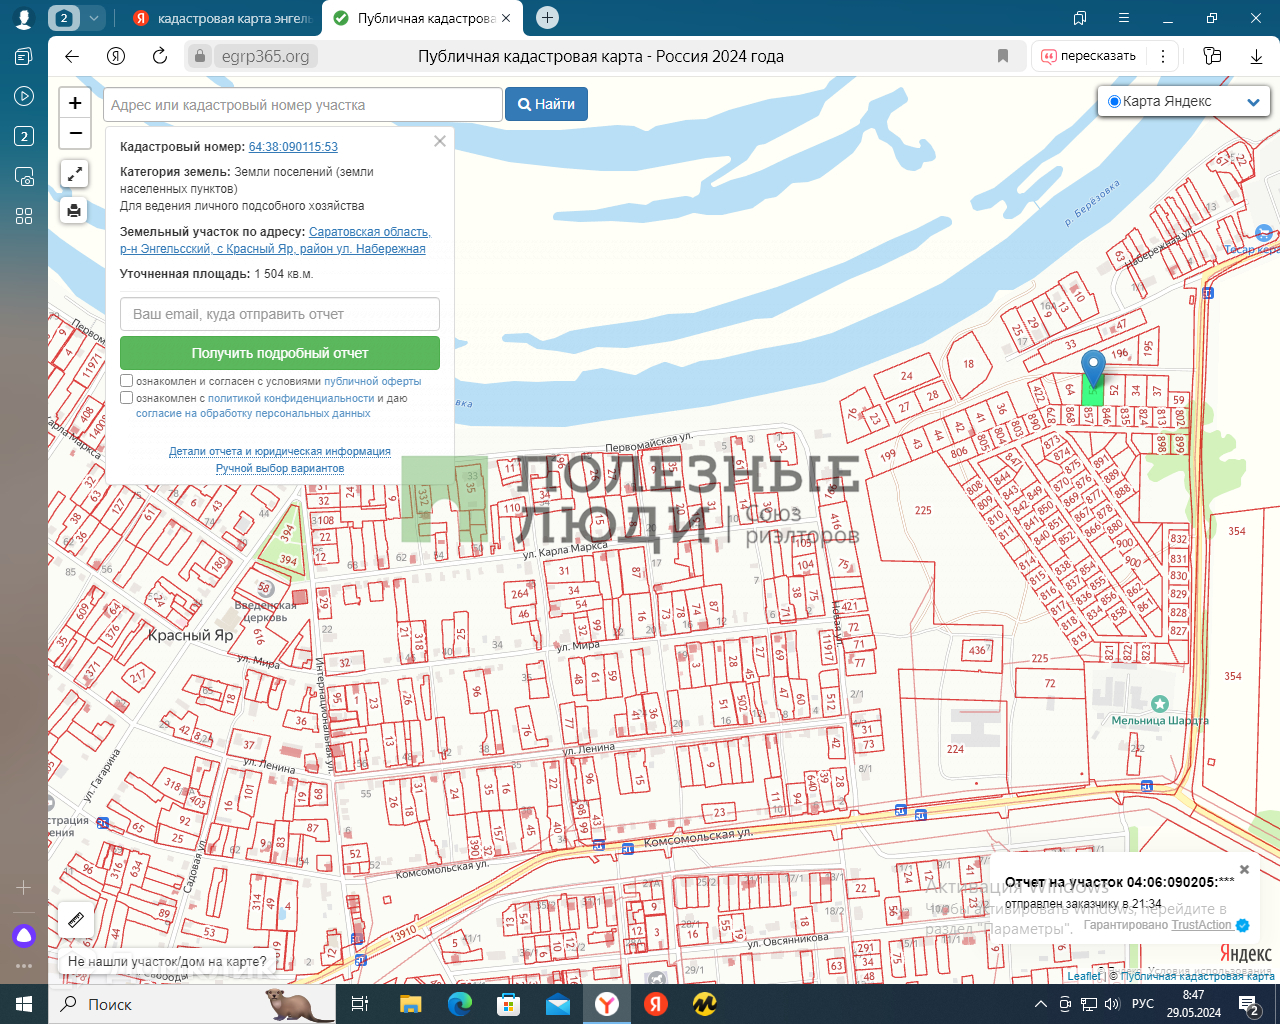Expand the map layer selector chevron
Screen dimensions: 1280x1024
click(1253, 102)
